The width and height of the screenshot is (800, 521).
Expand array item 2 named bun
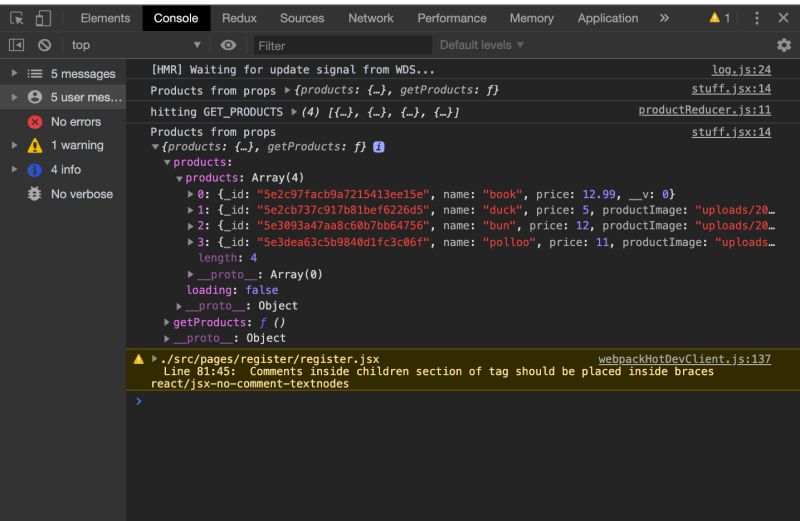pyautogui.click(x=190, y=226)
